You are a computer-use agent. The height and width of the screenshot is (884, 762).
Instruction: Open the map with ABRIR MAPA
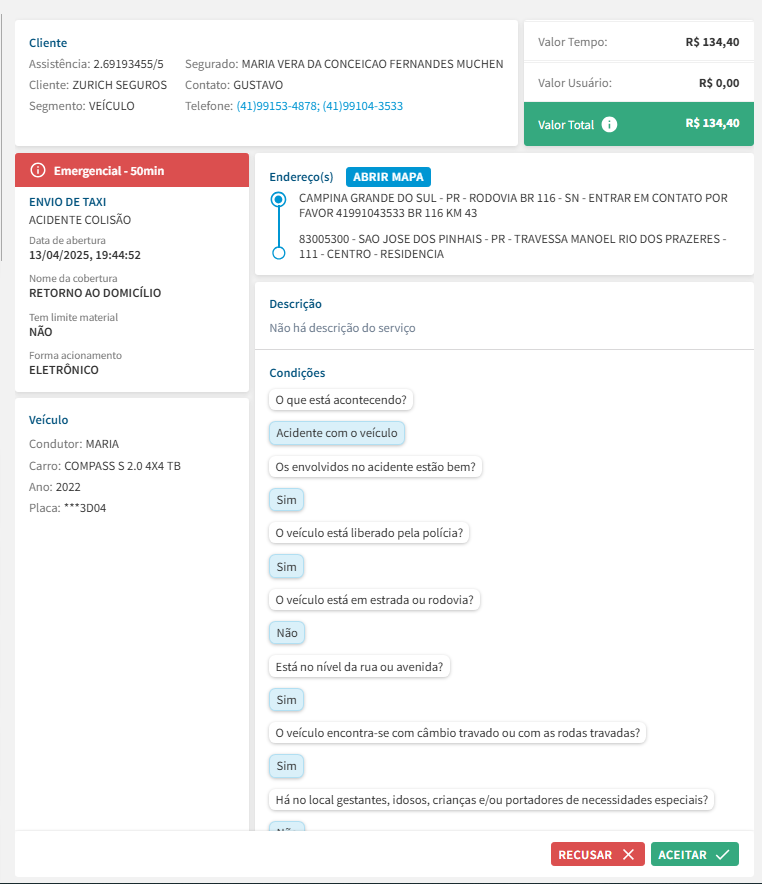(x=388, y=177)
